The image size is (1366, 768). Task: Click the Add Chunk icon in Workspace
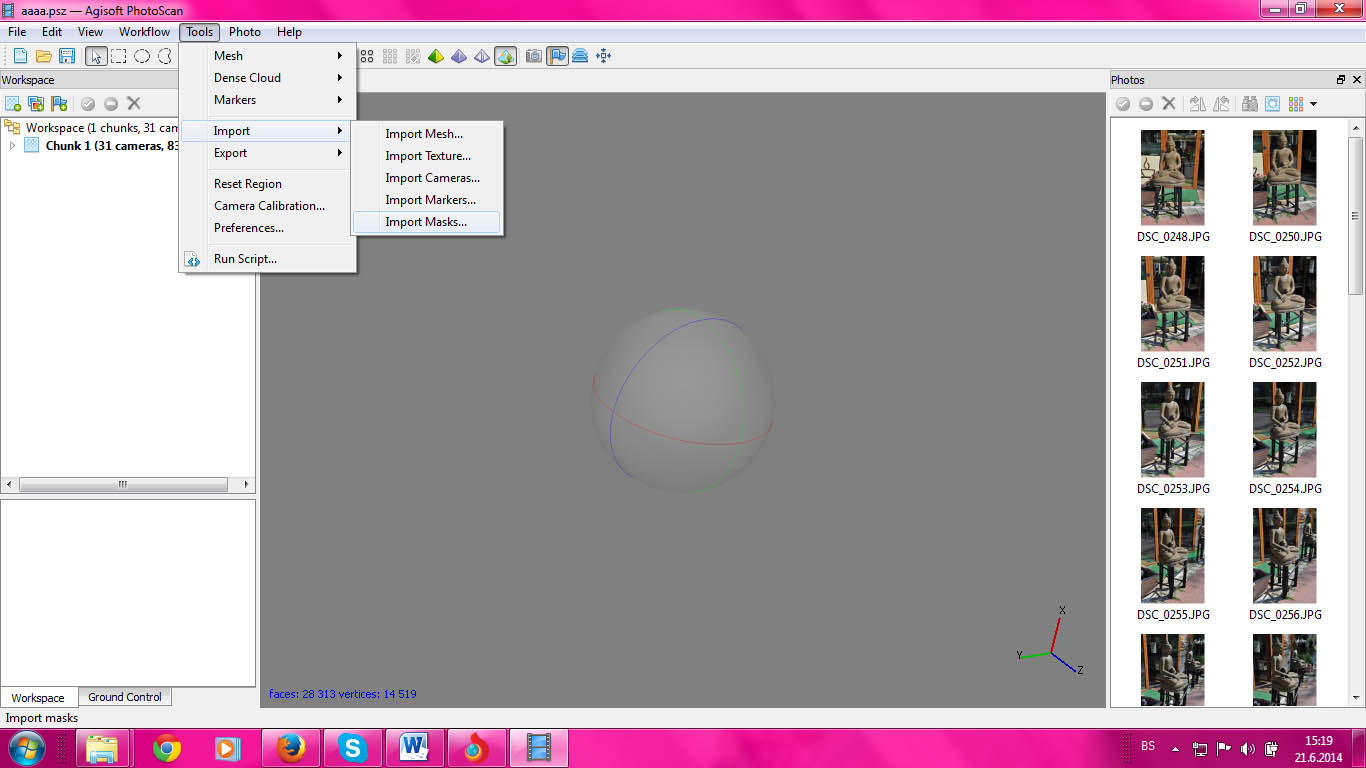coord(13,103)
